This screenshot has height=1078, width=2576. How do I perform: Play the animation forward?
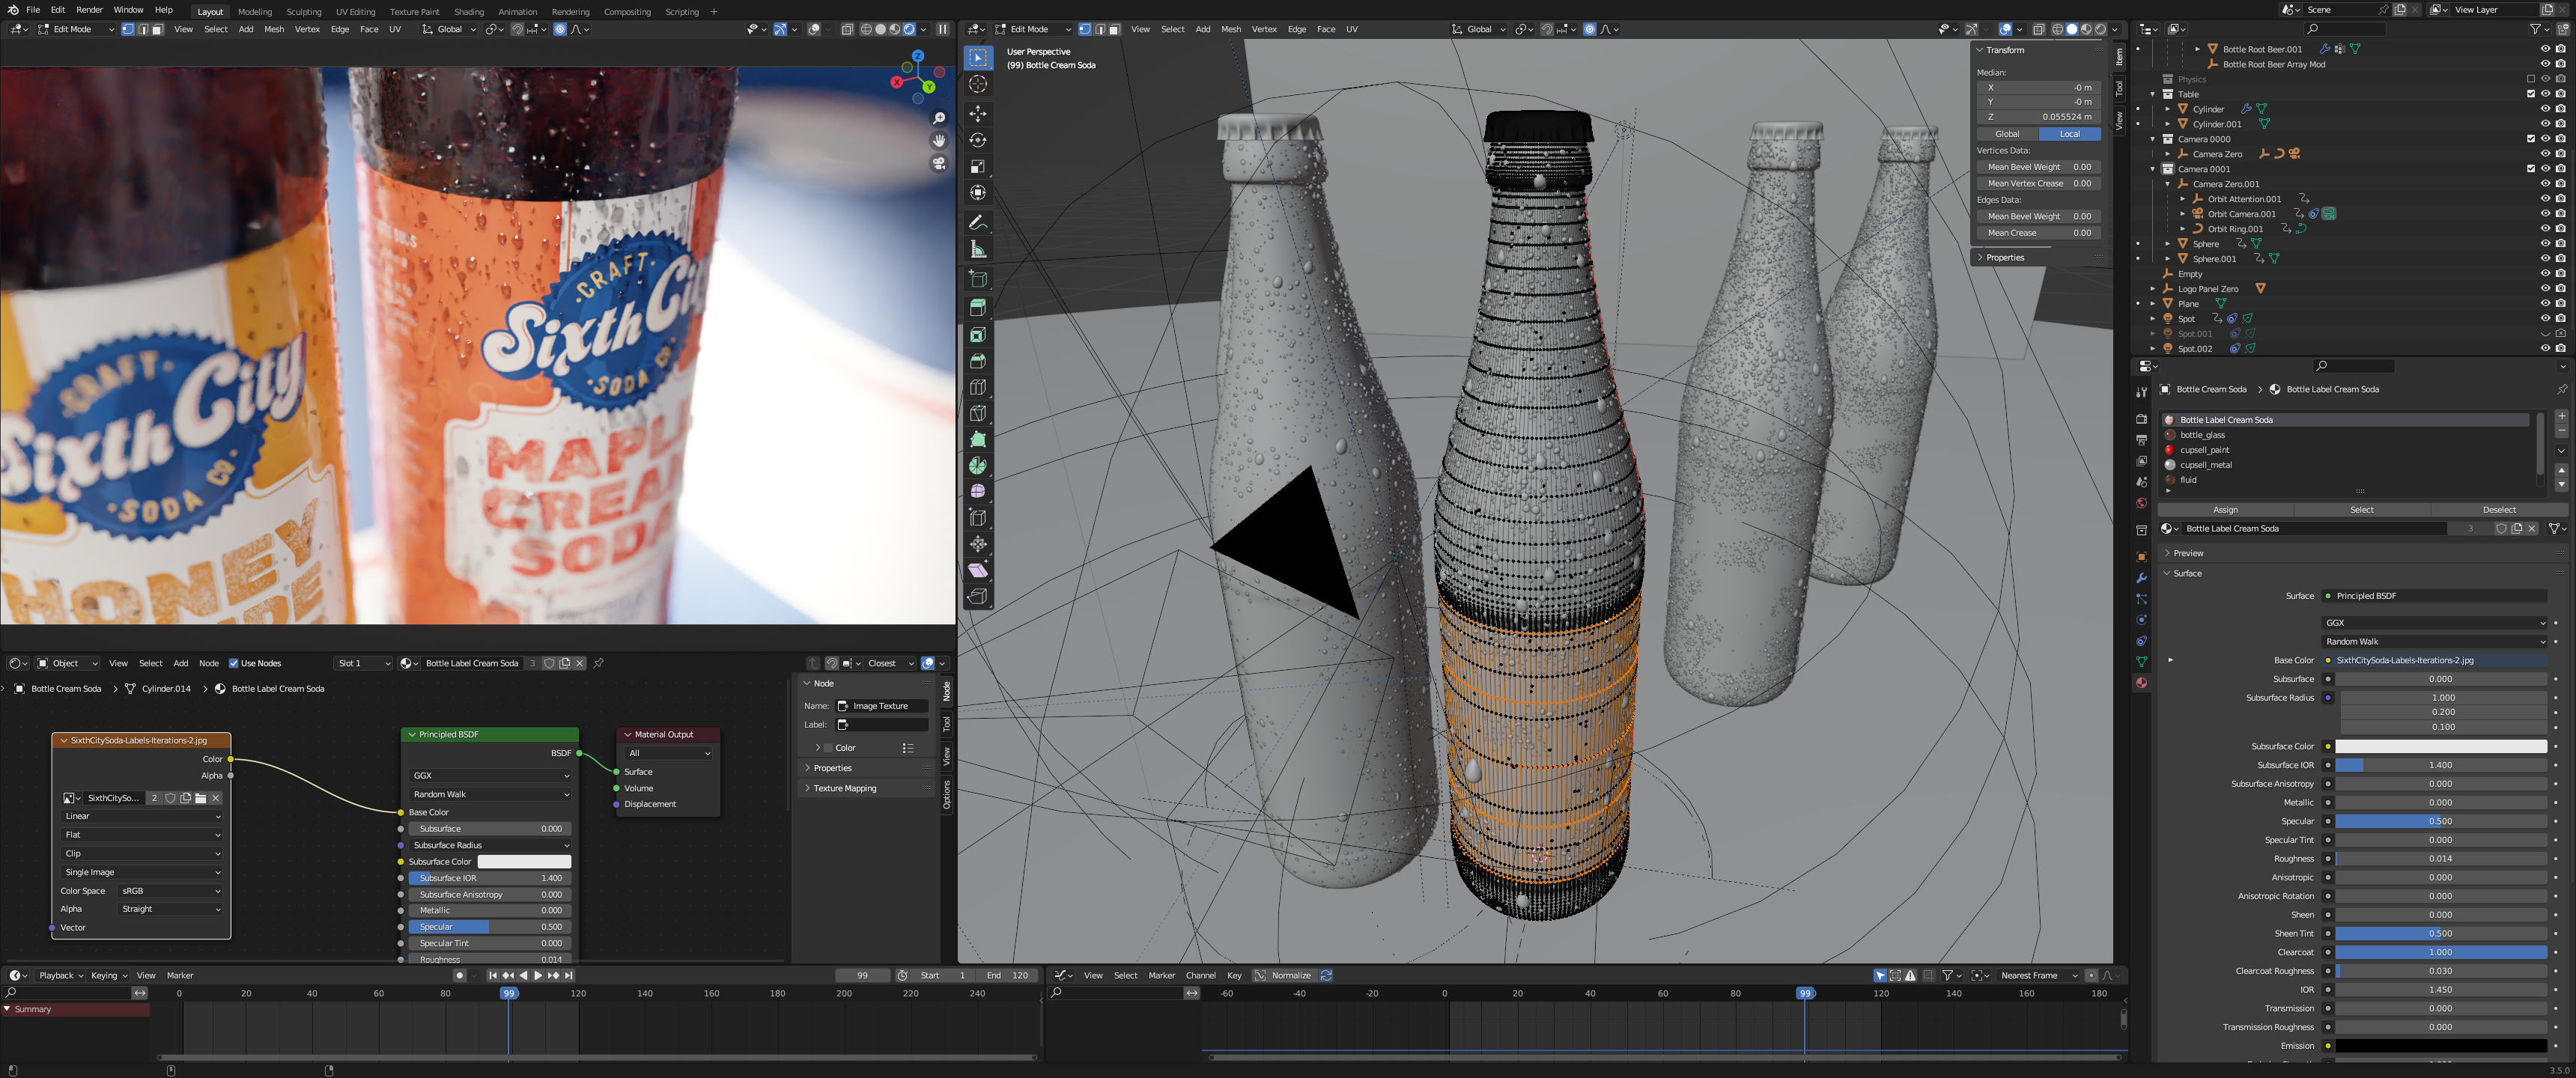tap(538, 975)
